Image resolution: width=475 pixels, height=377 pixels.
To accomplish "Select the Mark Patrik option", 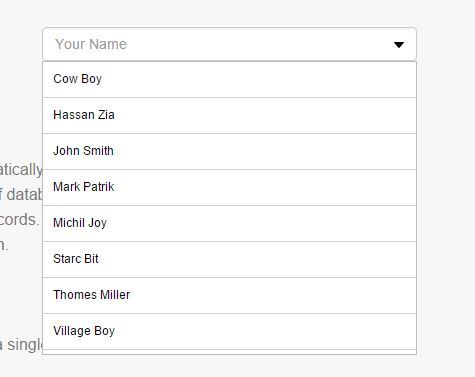I will click(x=229, y=188).
